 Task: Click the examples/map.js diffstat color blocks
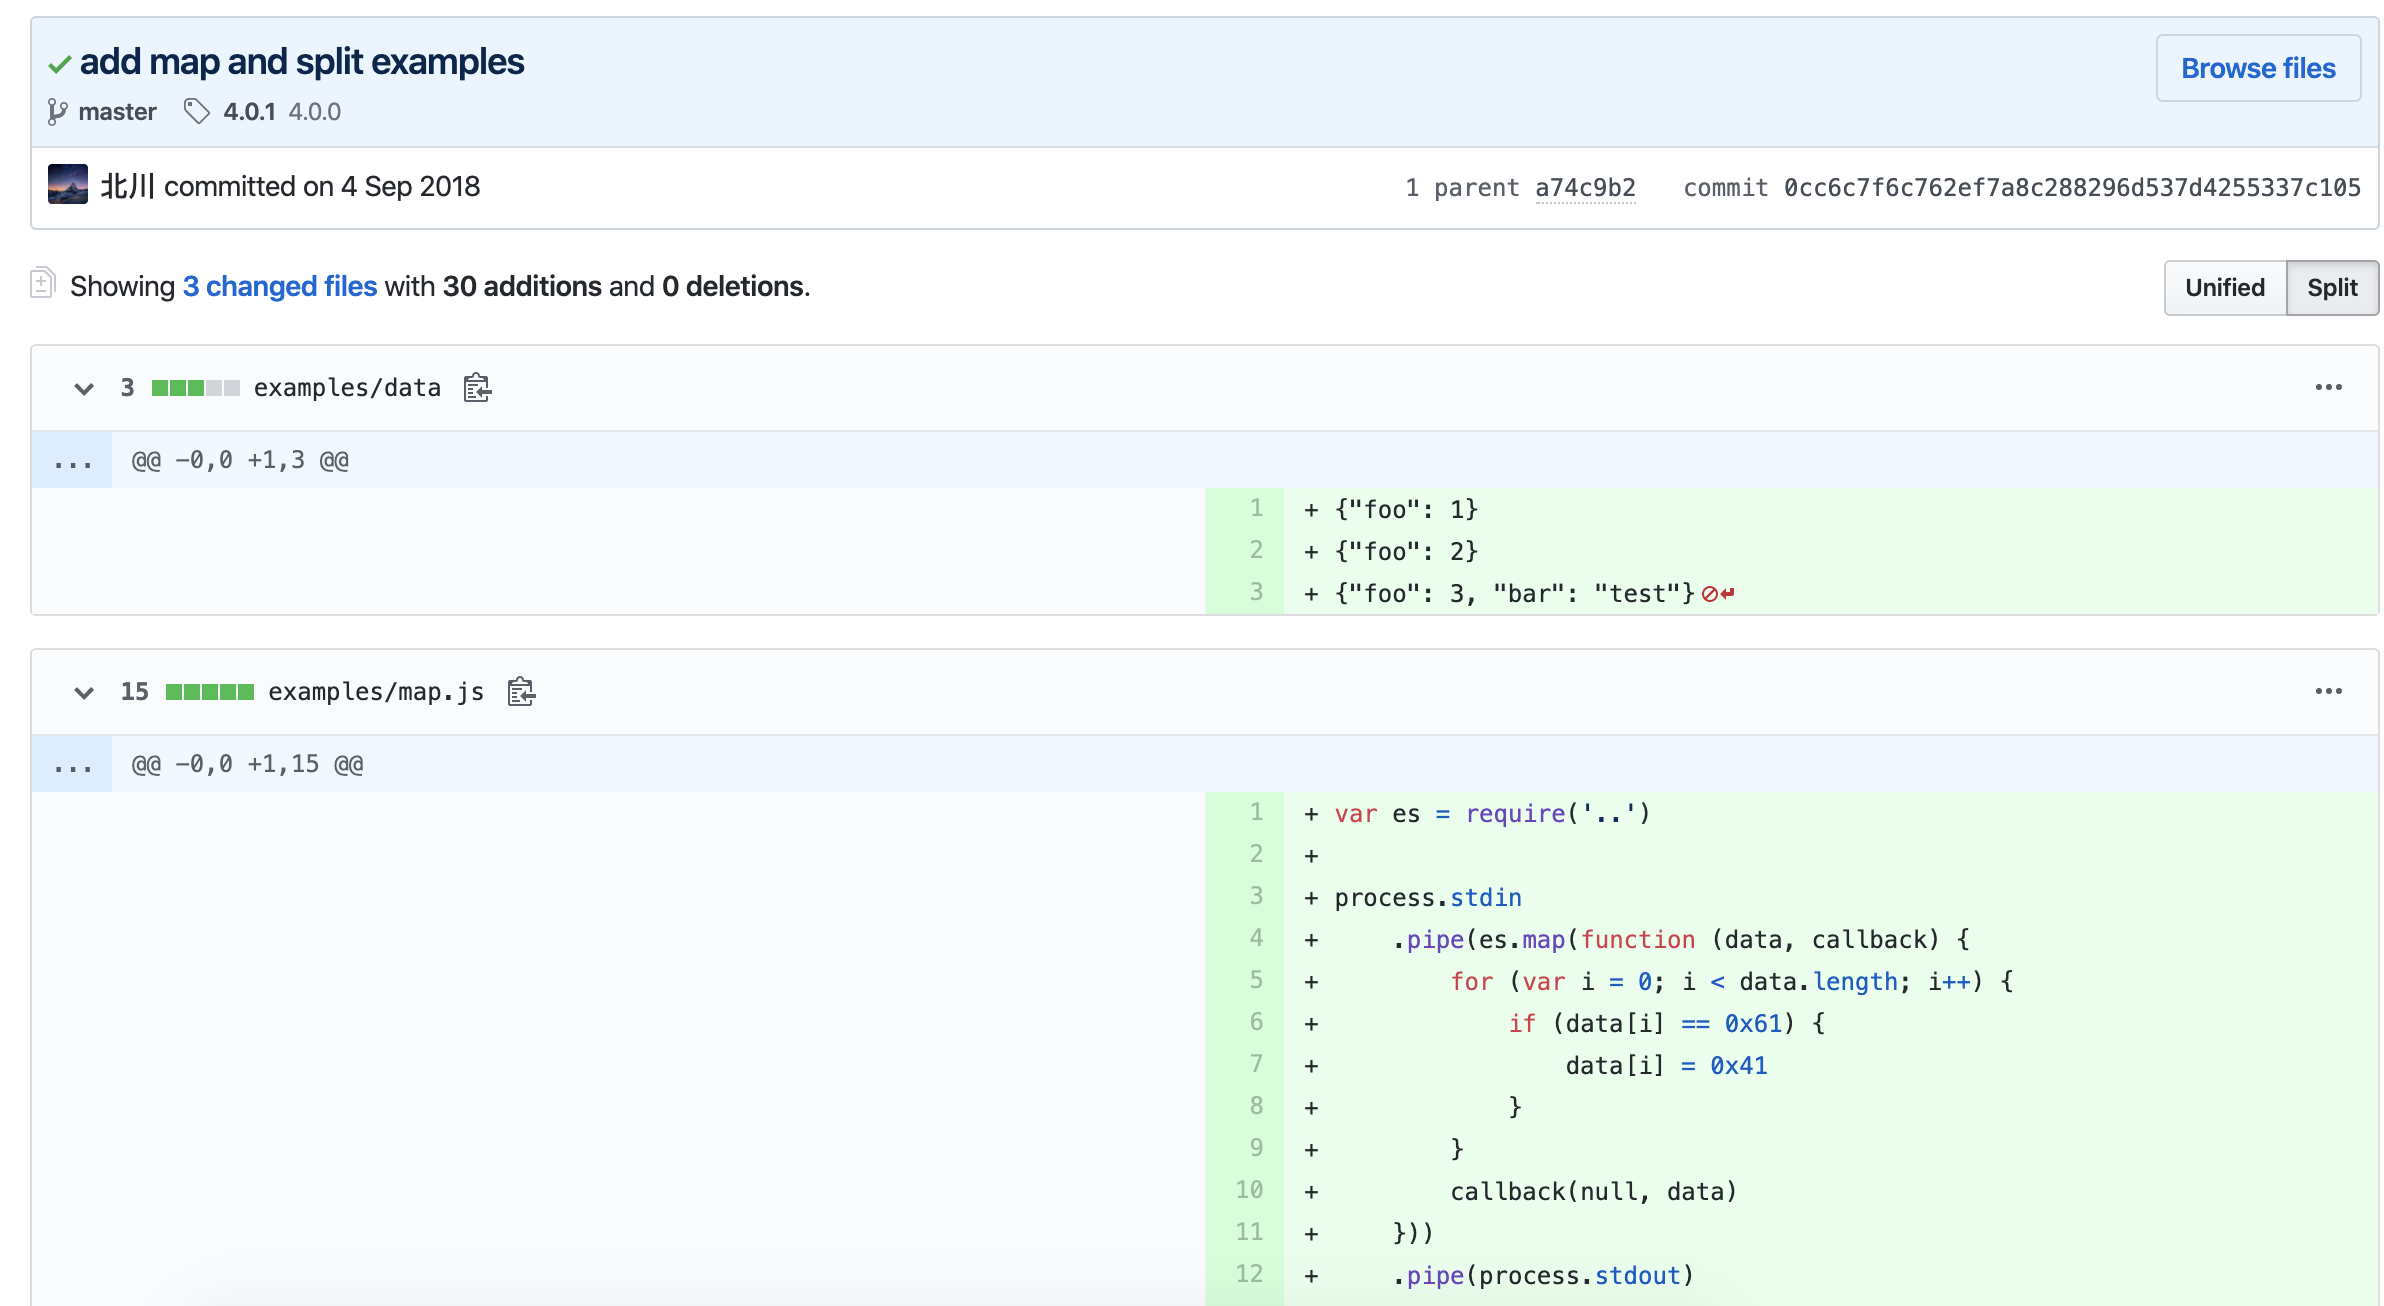[209, 692]
